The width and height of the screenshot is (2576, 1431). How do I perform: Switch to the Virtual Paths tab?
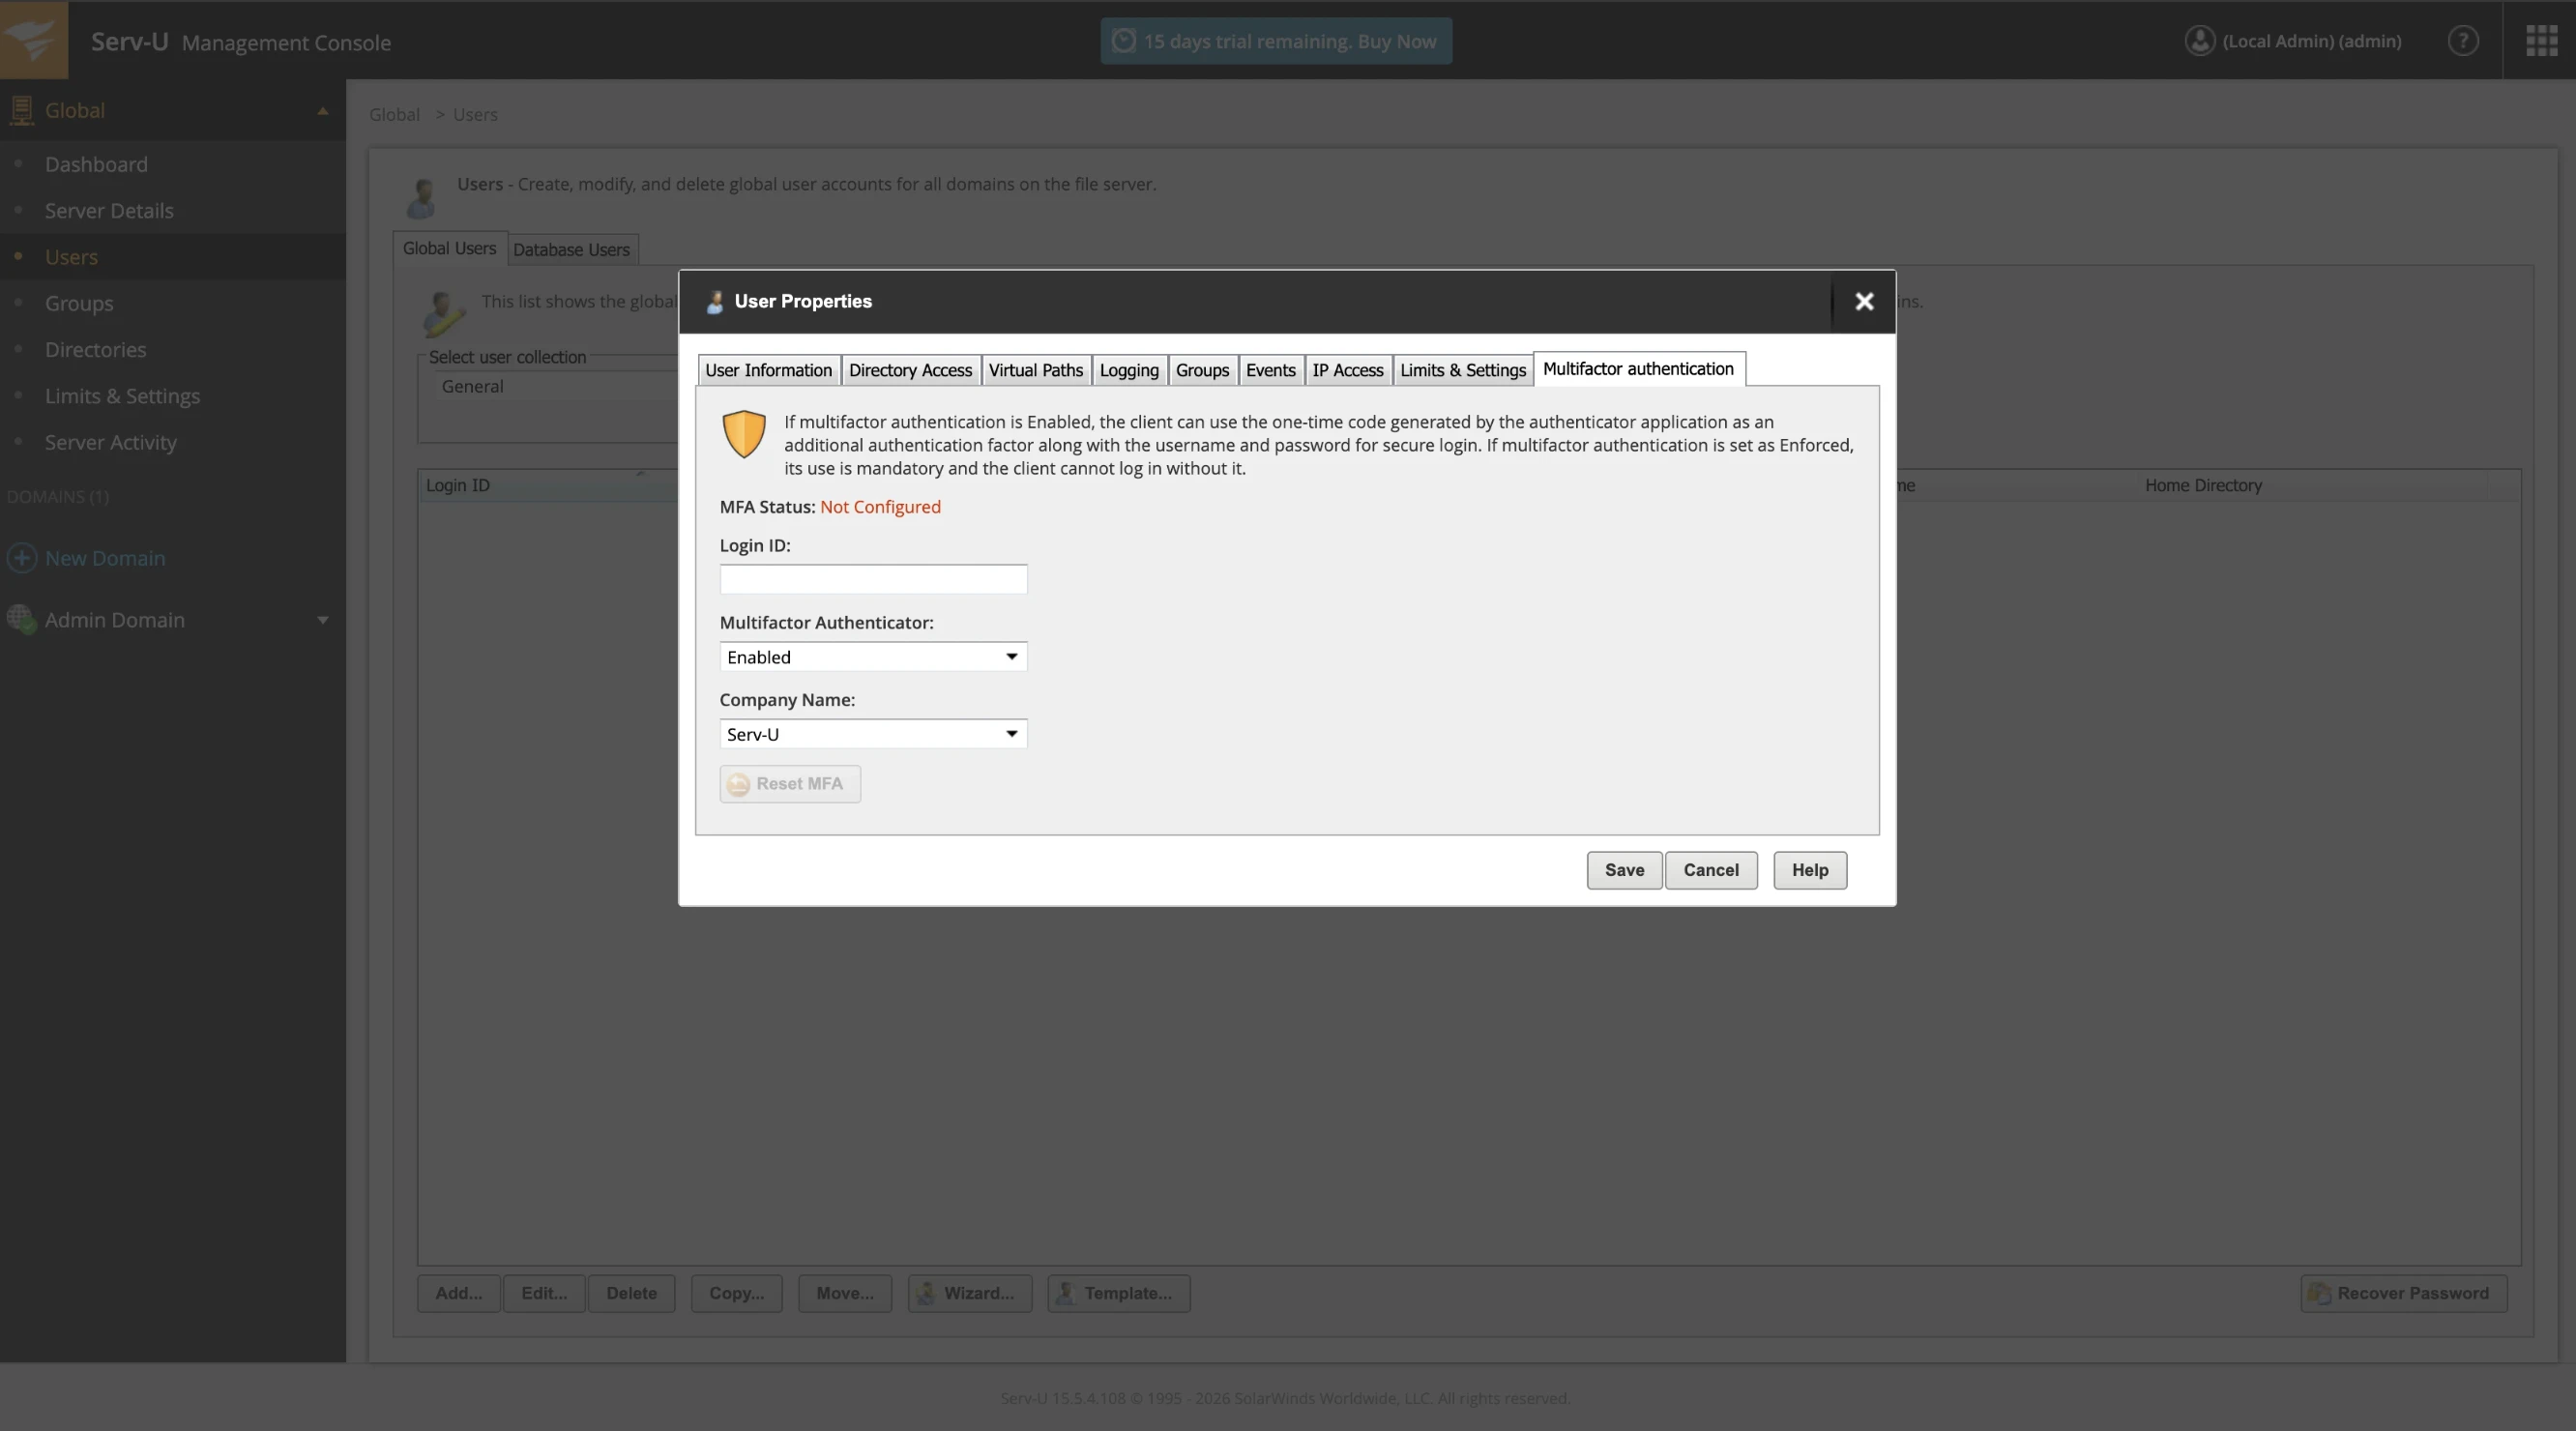(1035, 370)
